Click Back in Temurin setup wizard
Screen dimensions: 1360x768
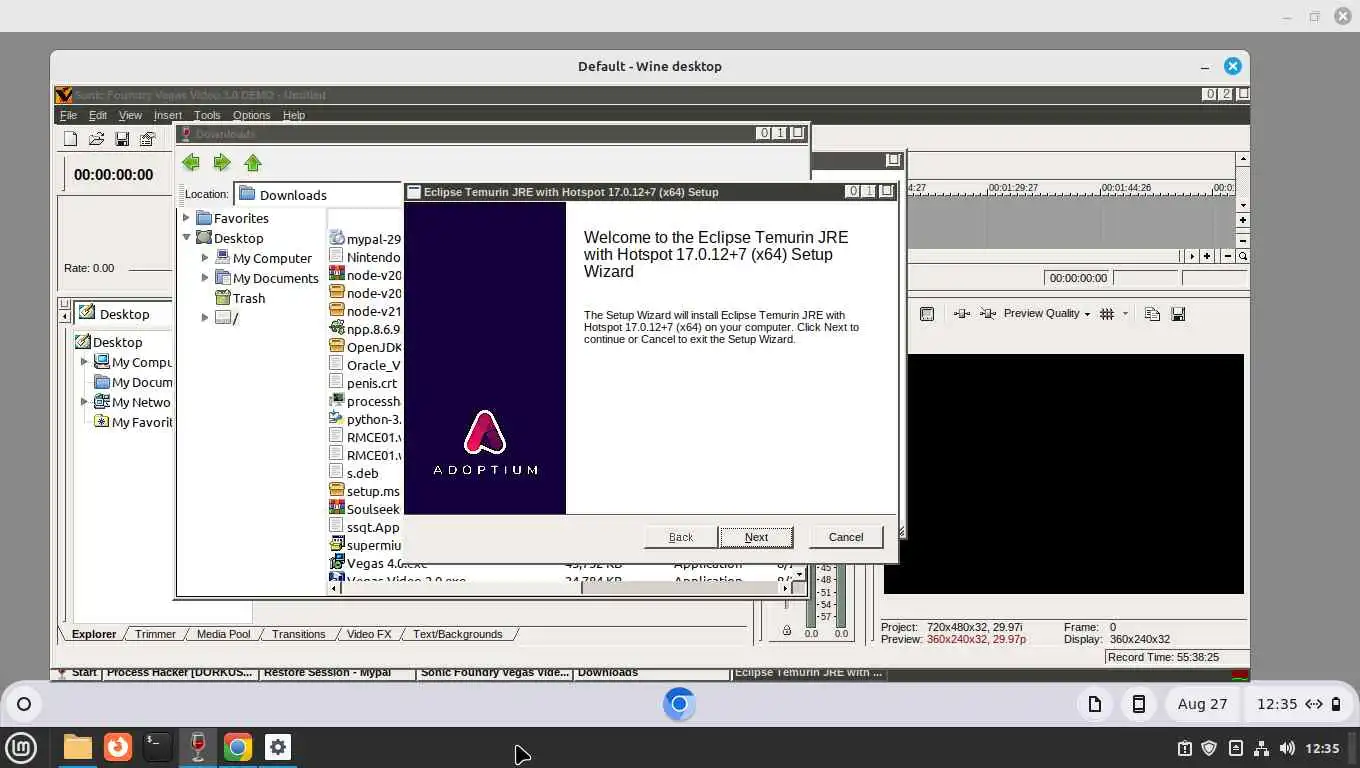[681, 537]
